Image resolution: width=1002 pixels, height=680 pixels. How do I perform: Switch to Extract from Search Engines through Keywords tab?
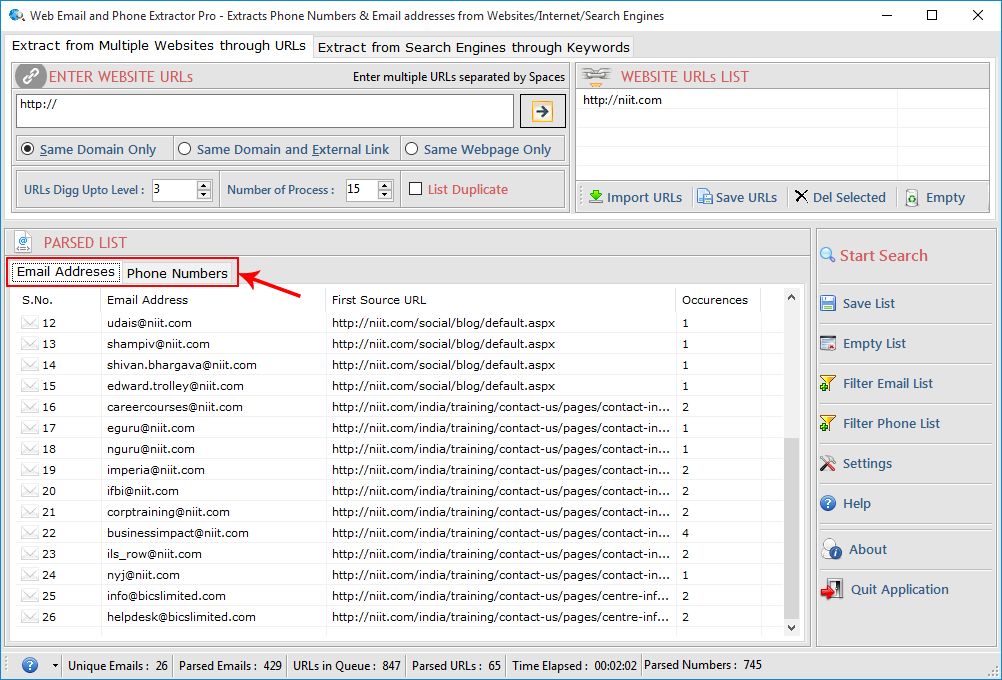[x=474, y=47]
